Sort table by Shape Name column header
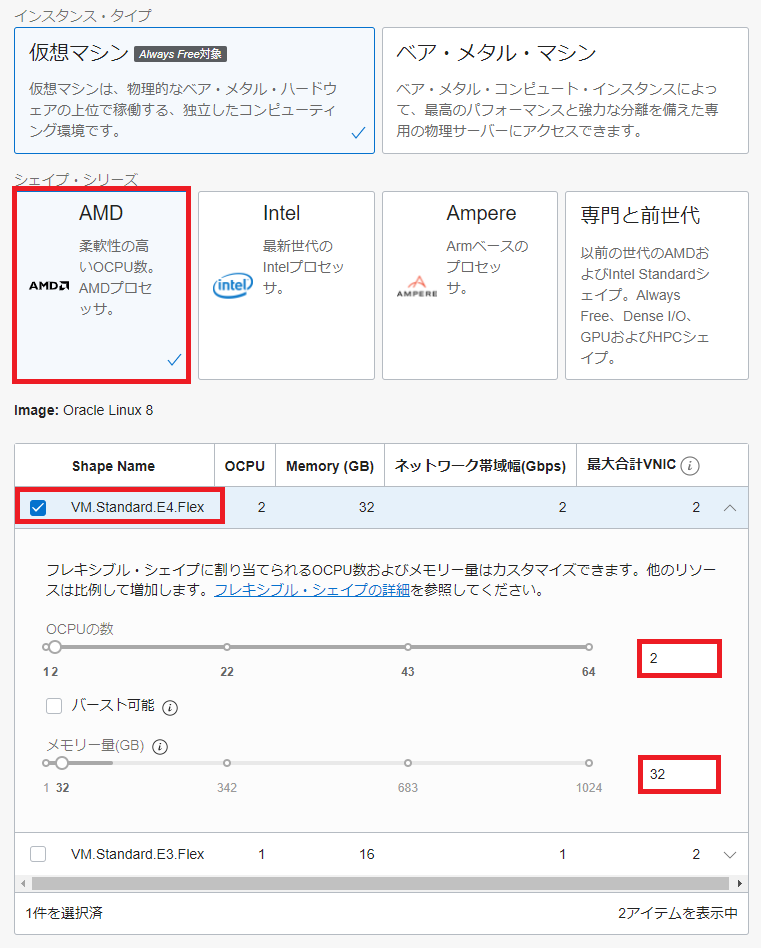 coord(113,466)
